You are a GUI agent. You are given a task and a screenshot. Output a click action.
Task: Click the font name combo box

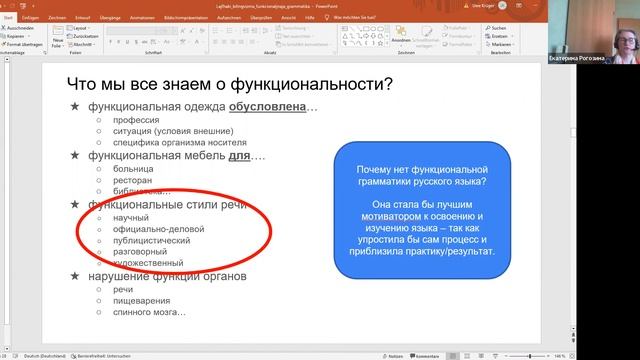coord(131,31)
